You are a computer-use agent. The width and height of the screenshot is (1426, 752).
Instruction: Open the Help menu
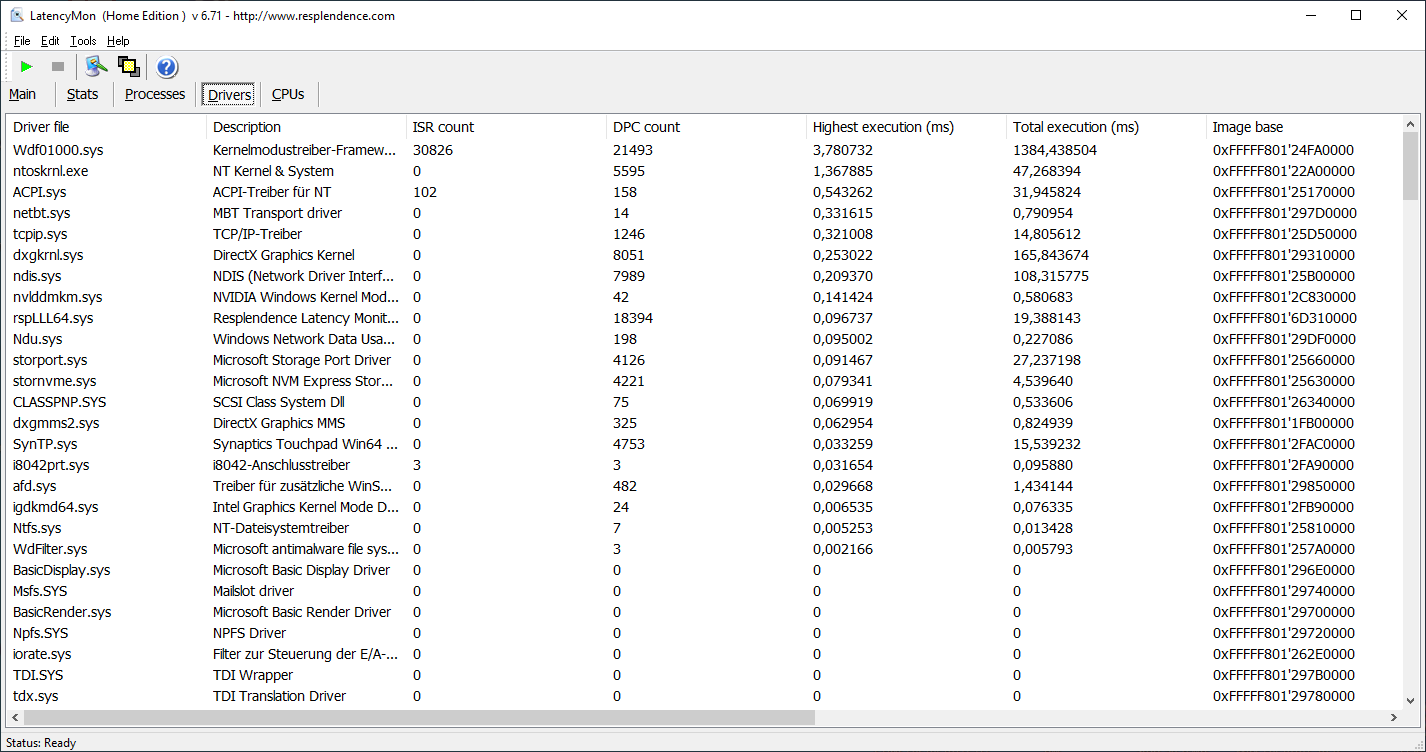pos(118,41)
